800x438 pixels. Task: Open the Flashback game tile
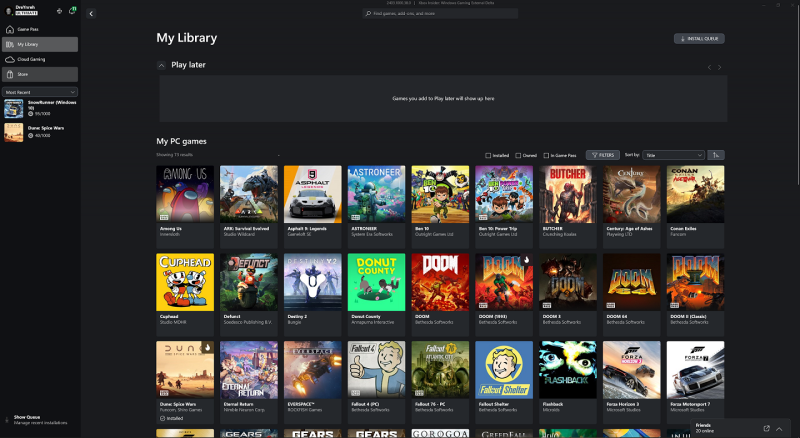click(x=568, y=382)
